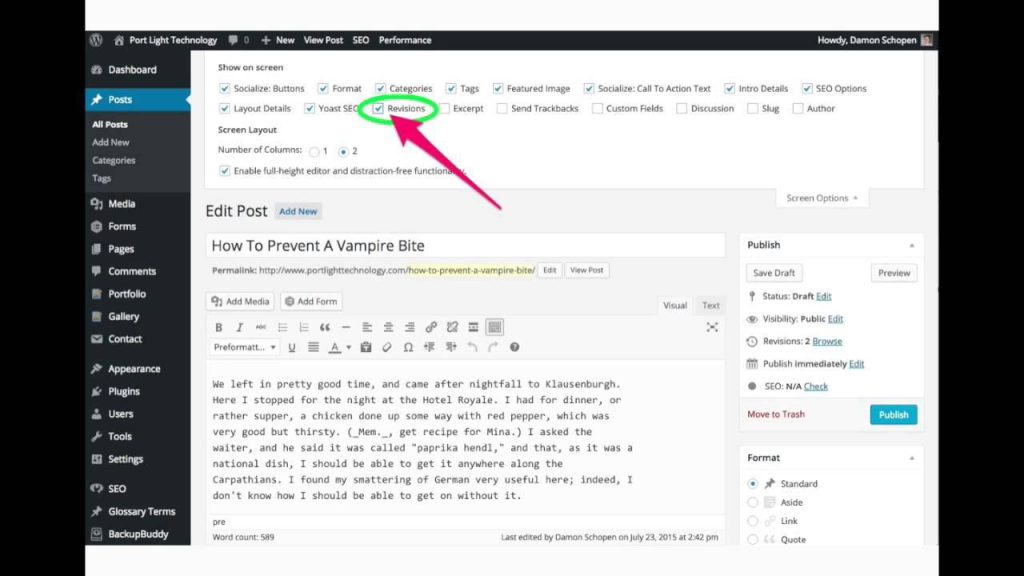Collapse the Publish meta box
1024x576 pixels.
click(910, 245)
